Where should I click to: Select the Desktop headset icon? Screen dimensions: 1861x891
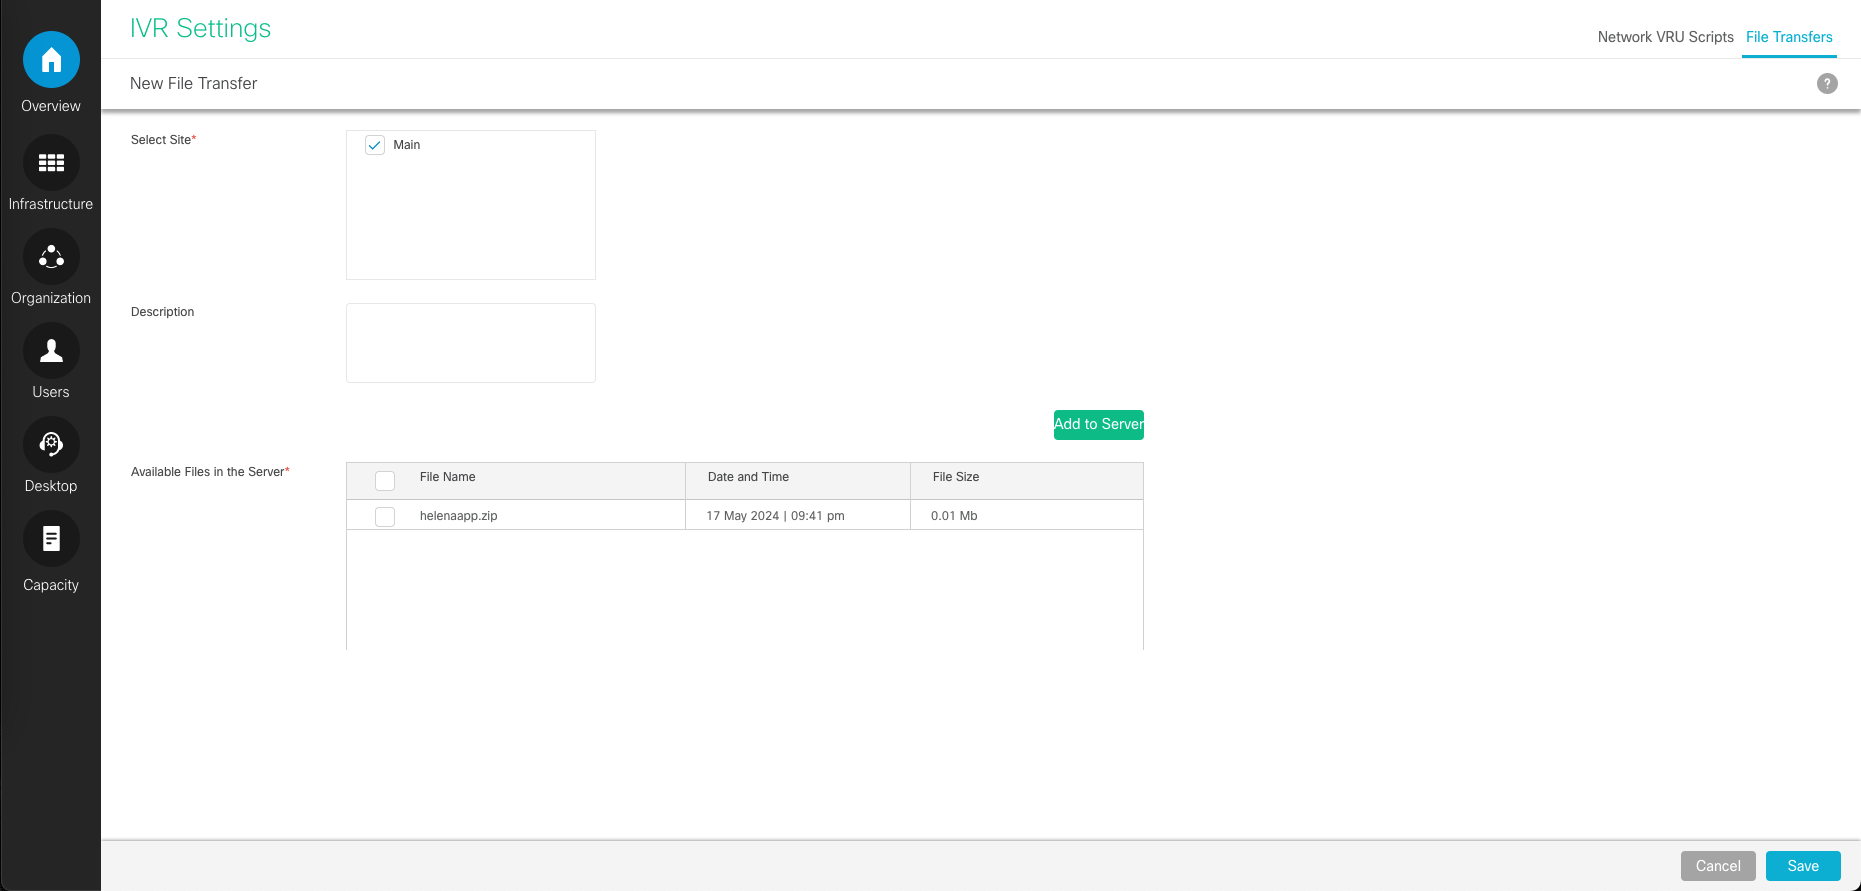click(x=51, y=444)
